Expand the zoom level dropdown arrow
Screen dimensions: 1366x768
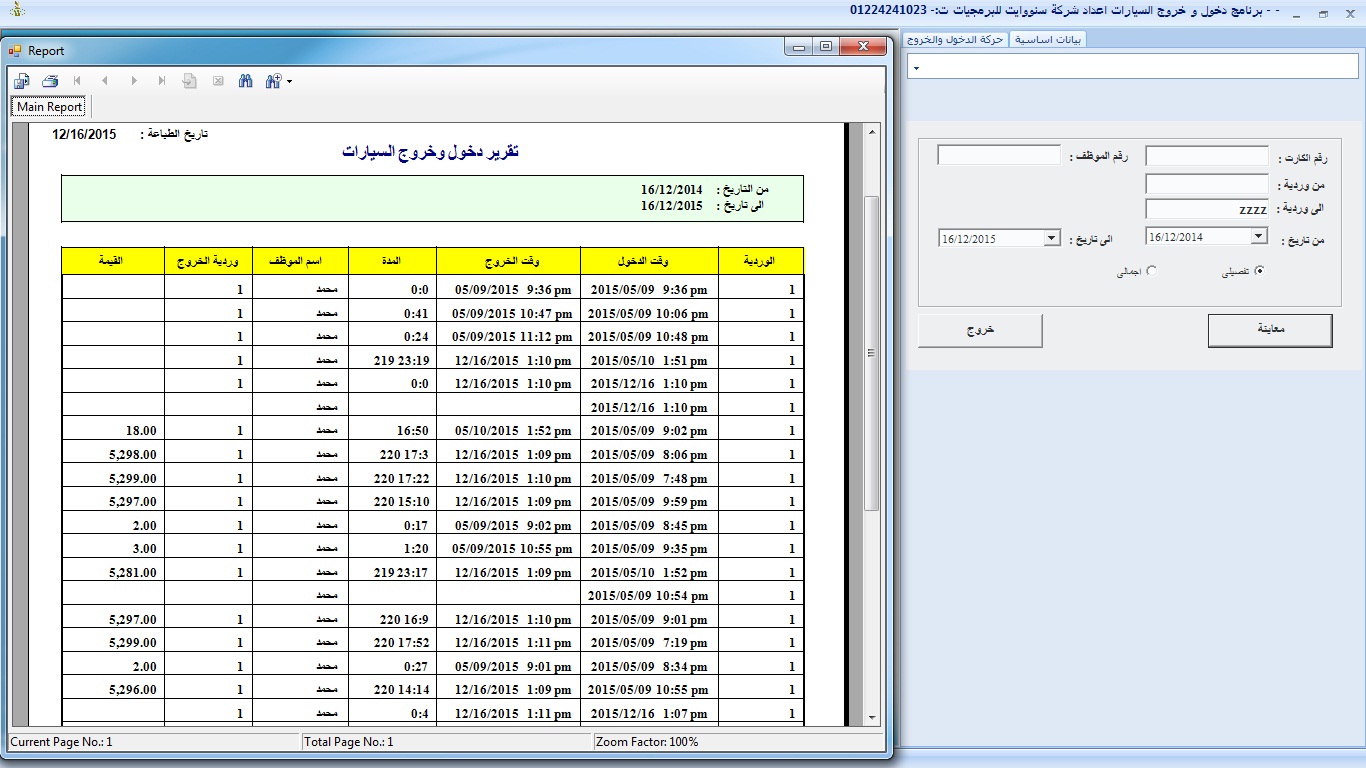click(x=290, y=81)
